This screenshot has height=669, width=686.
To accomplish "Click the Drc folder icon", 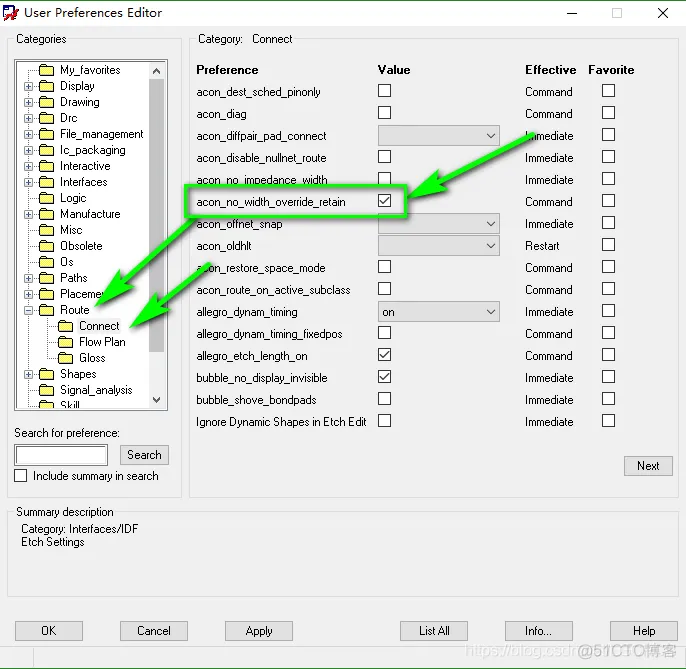I will 46,118.
